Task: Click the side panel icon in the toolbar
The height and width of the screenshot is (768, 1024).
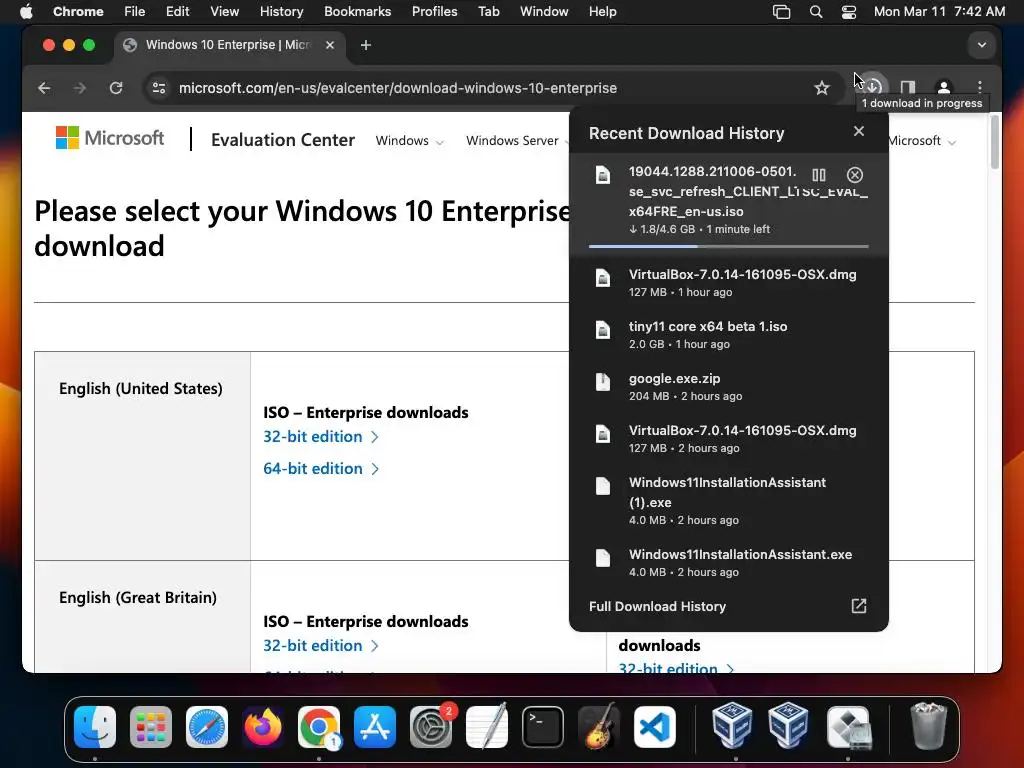Action: (908, 88)
